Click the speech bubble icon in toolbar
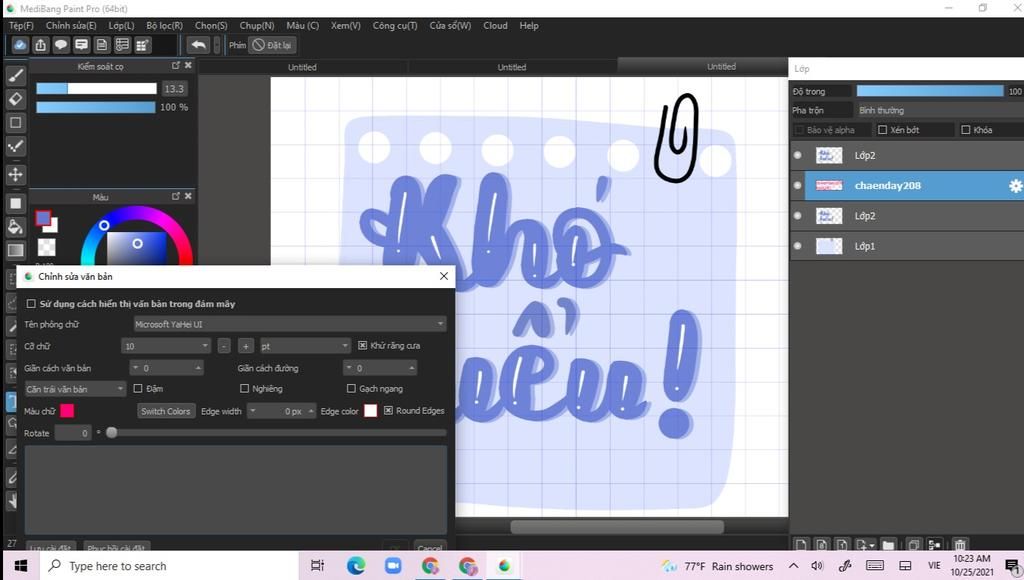The image size is (1024, 580). point(61,45)
